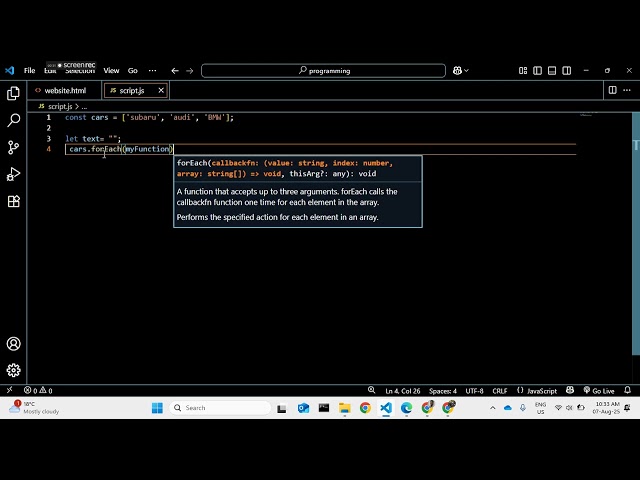Select JavaScript language mode in status bar
This screenshot has width=640, height=480.
click(x=541, y=391)
